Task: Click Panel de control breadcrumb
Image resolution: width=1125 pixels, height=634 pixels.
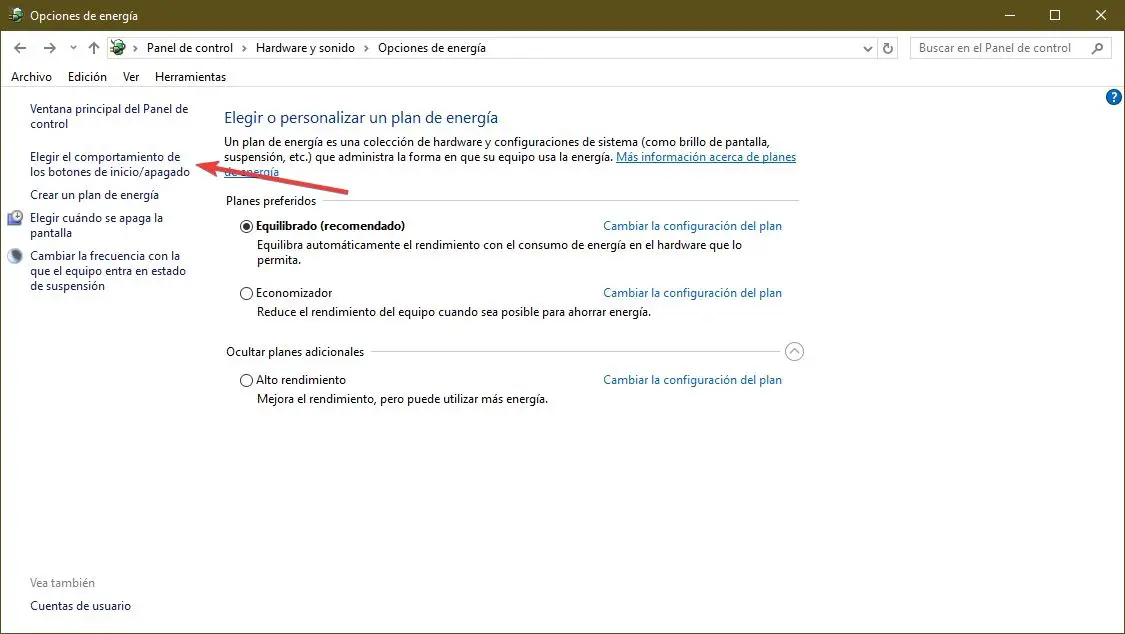Action: 190,48
